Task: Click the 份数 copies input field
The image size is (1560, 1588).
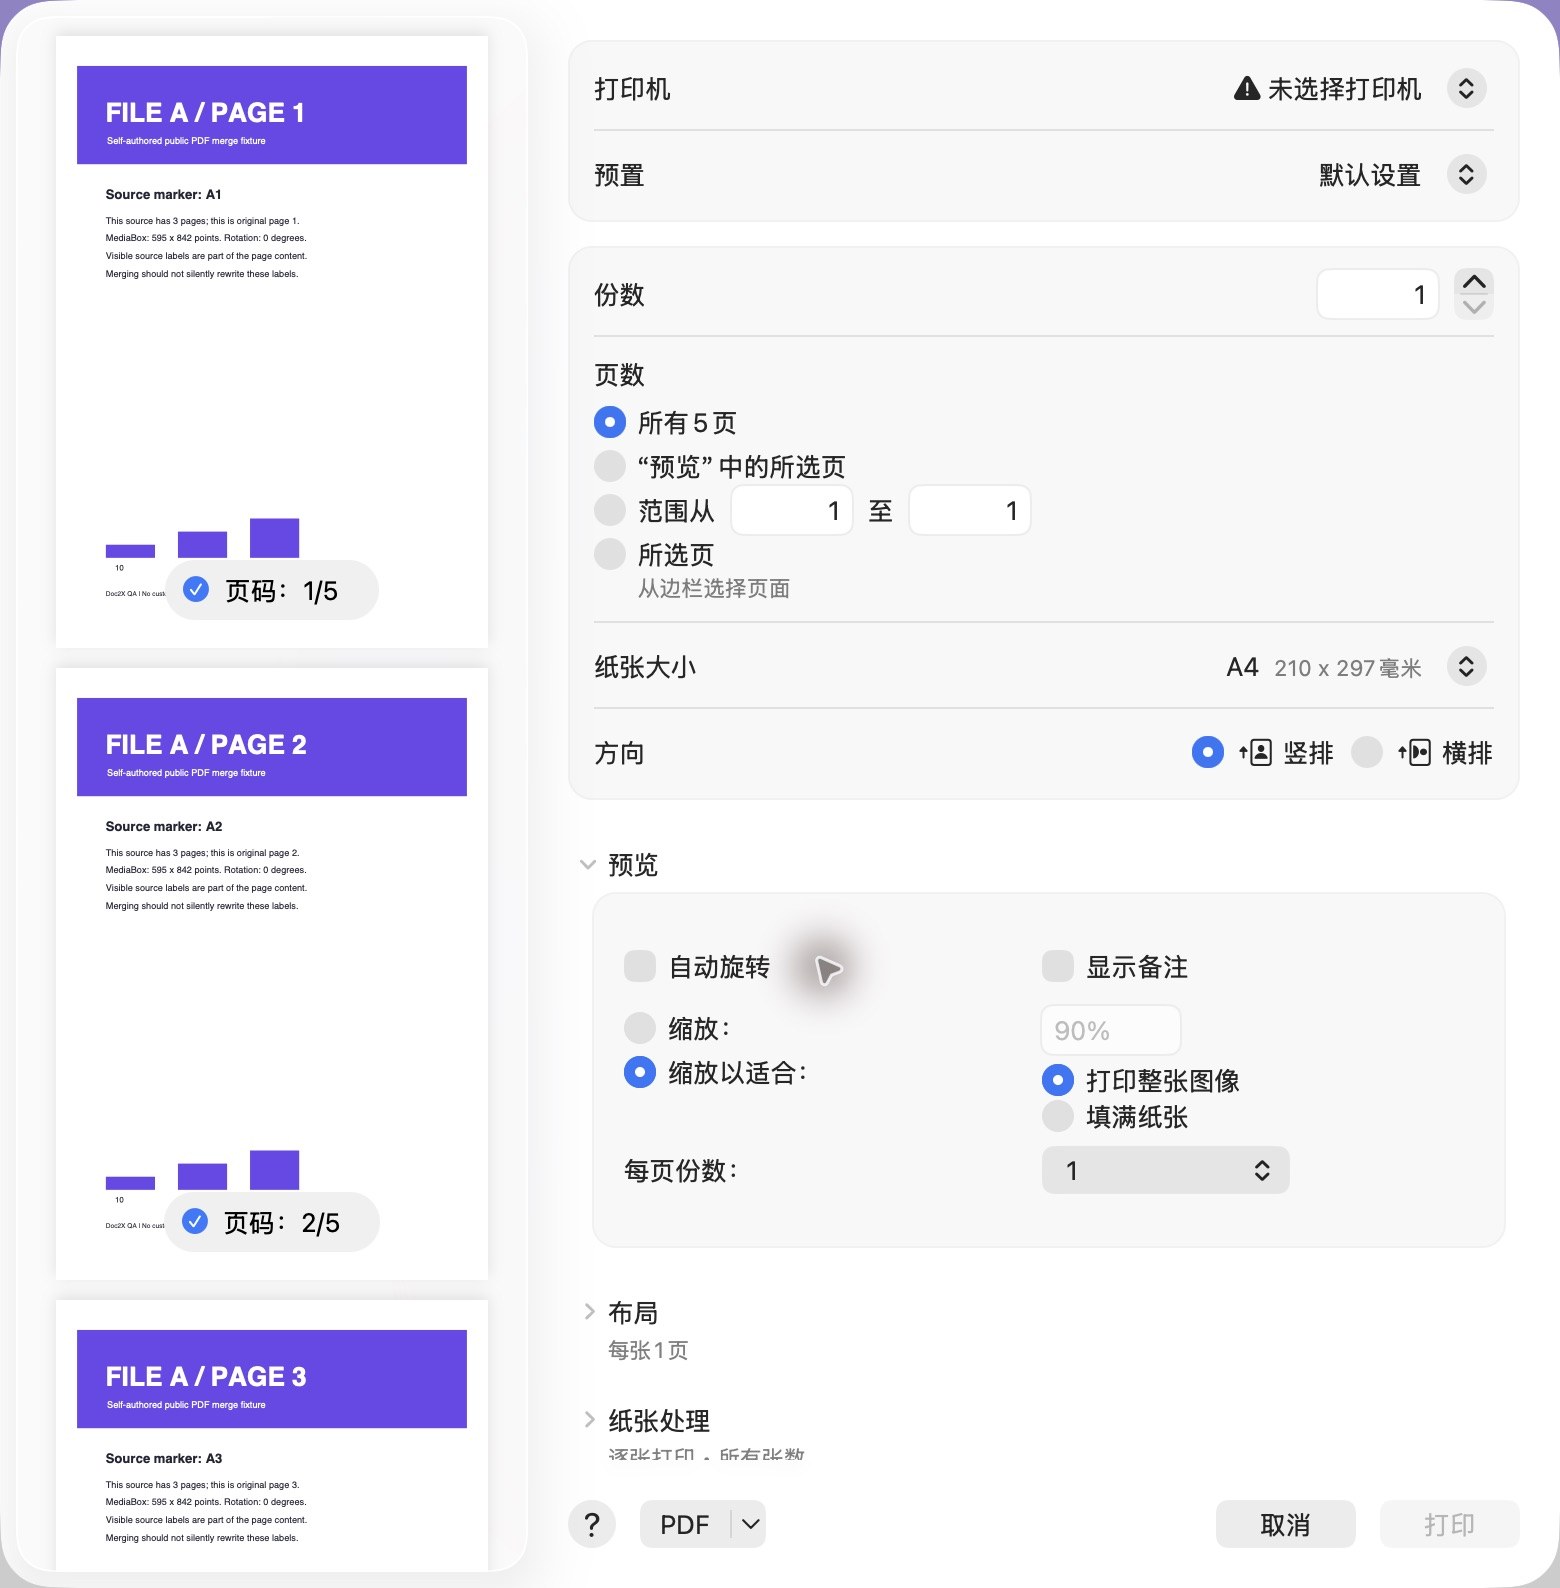Action: coord(1377,294)
